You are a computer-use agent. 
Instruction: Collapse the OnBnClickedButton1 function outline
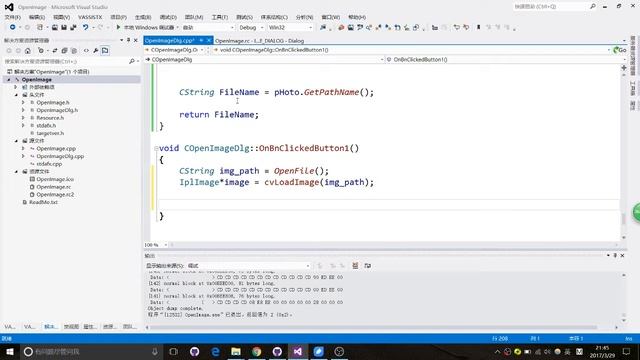point(156,148)
